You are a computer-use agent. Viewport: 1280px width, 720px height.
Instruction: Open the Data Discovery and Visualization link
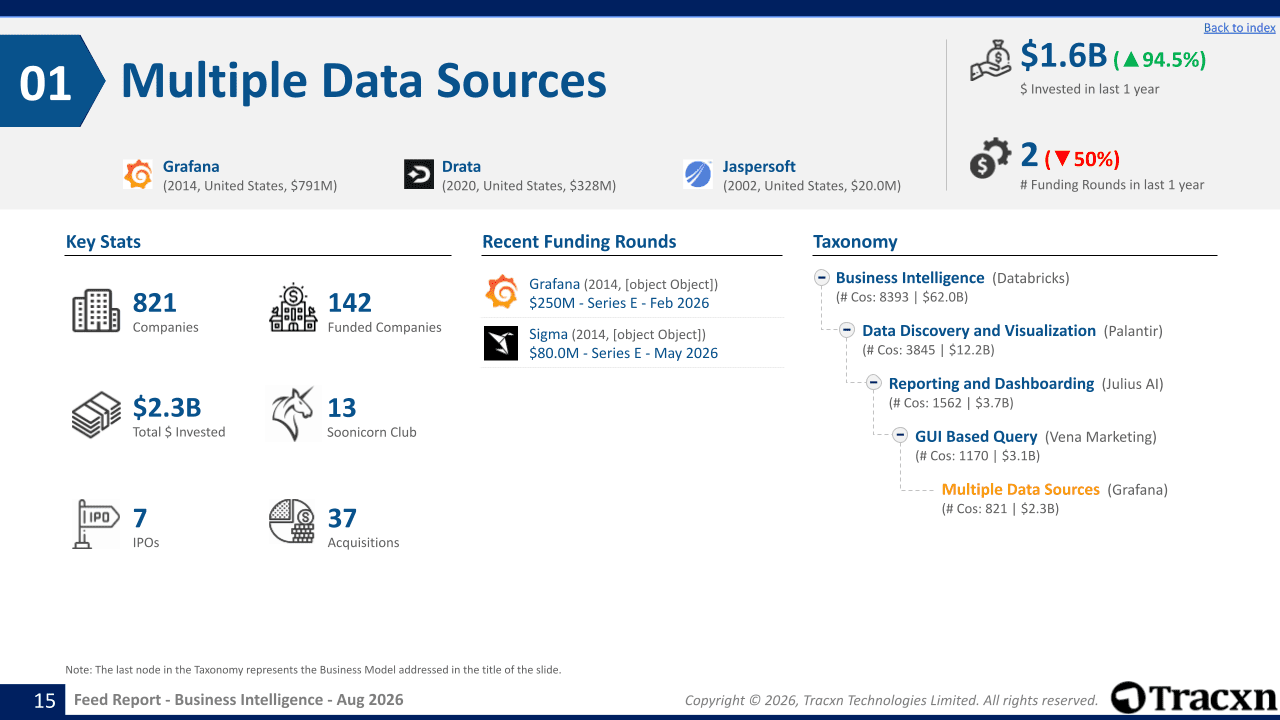pos(979,331)
